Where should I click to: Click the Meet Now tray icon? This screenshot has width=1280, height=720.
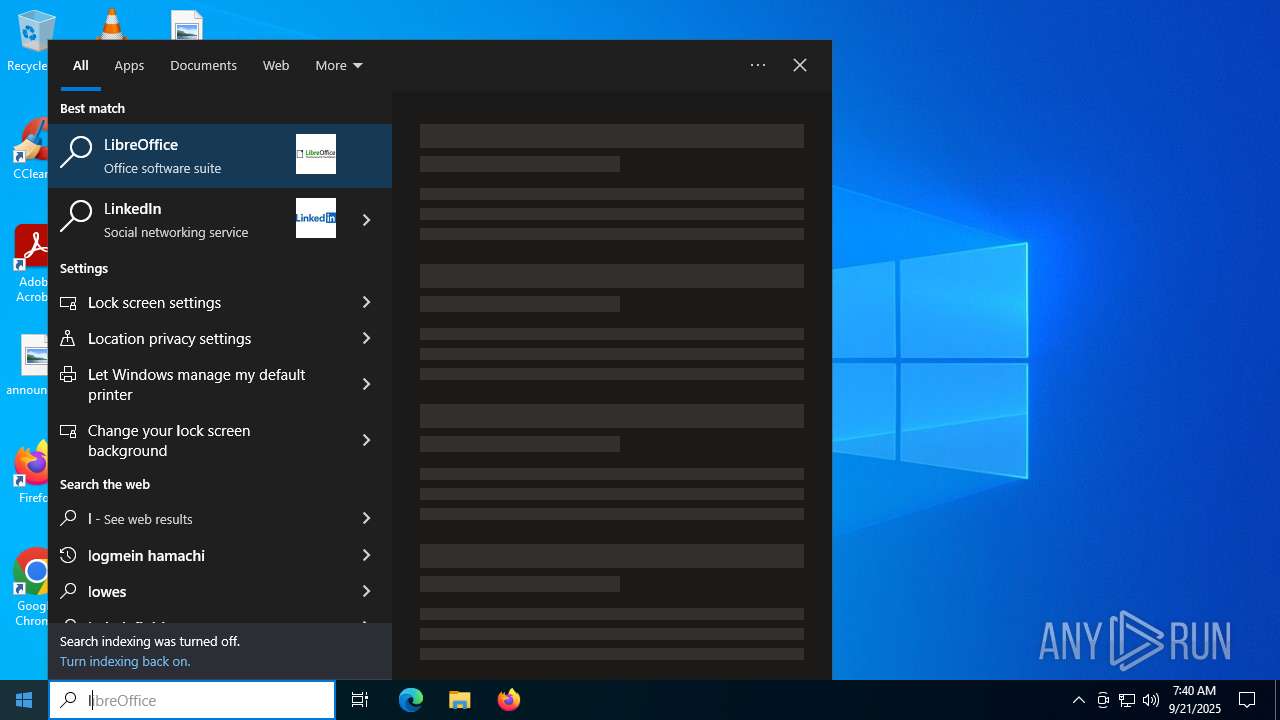click(x=1103, y=700)
